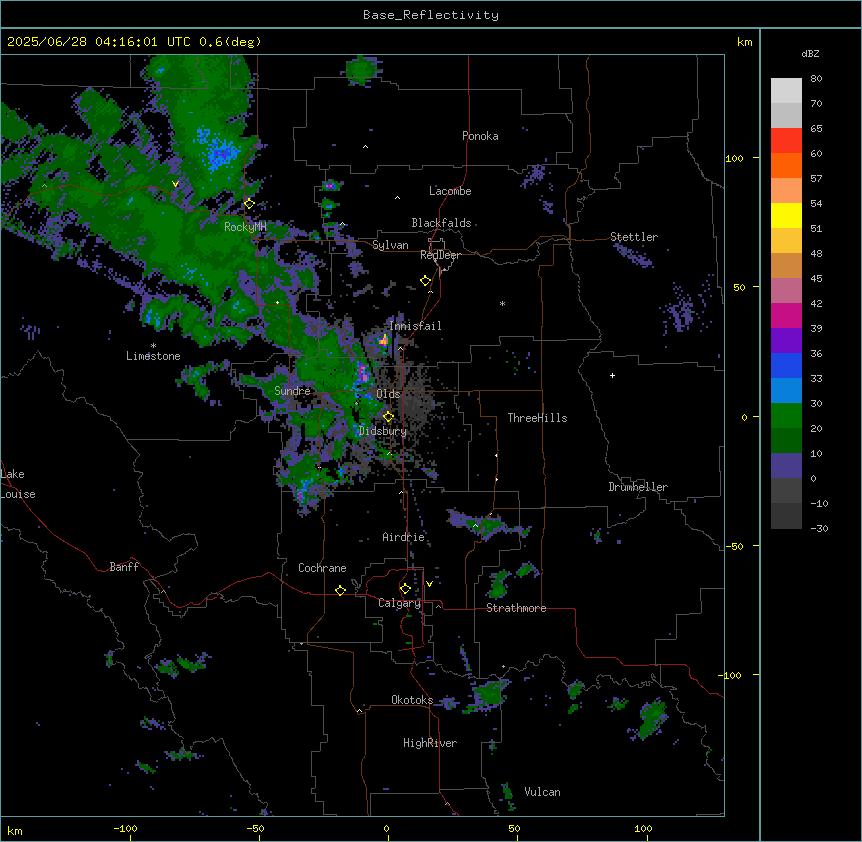Click the Base_Reflectivity title
The height and width of the screenshot is (842, 862).
point(431,15)
